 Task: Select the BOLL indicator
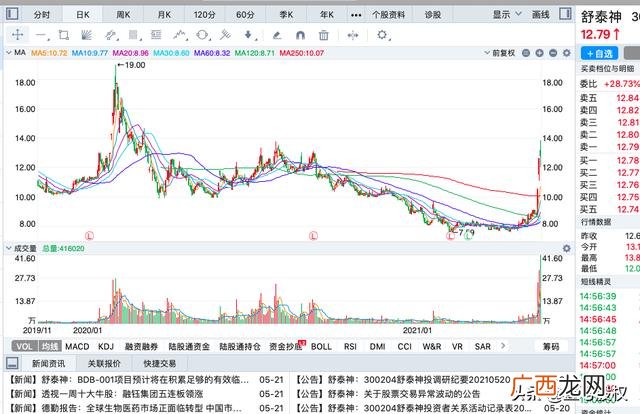coord(321,347)
